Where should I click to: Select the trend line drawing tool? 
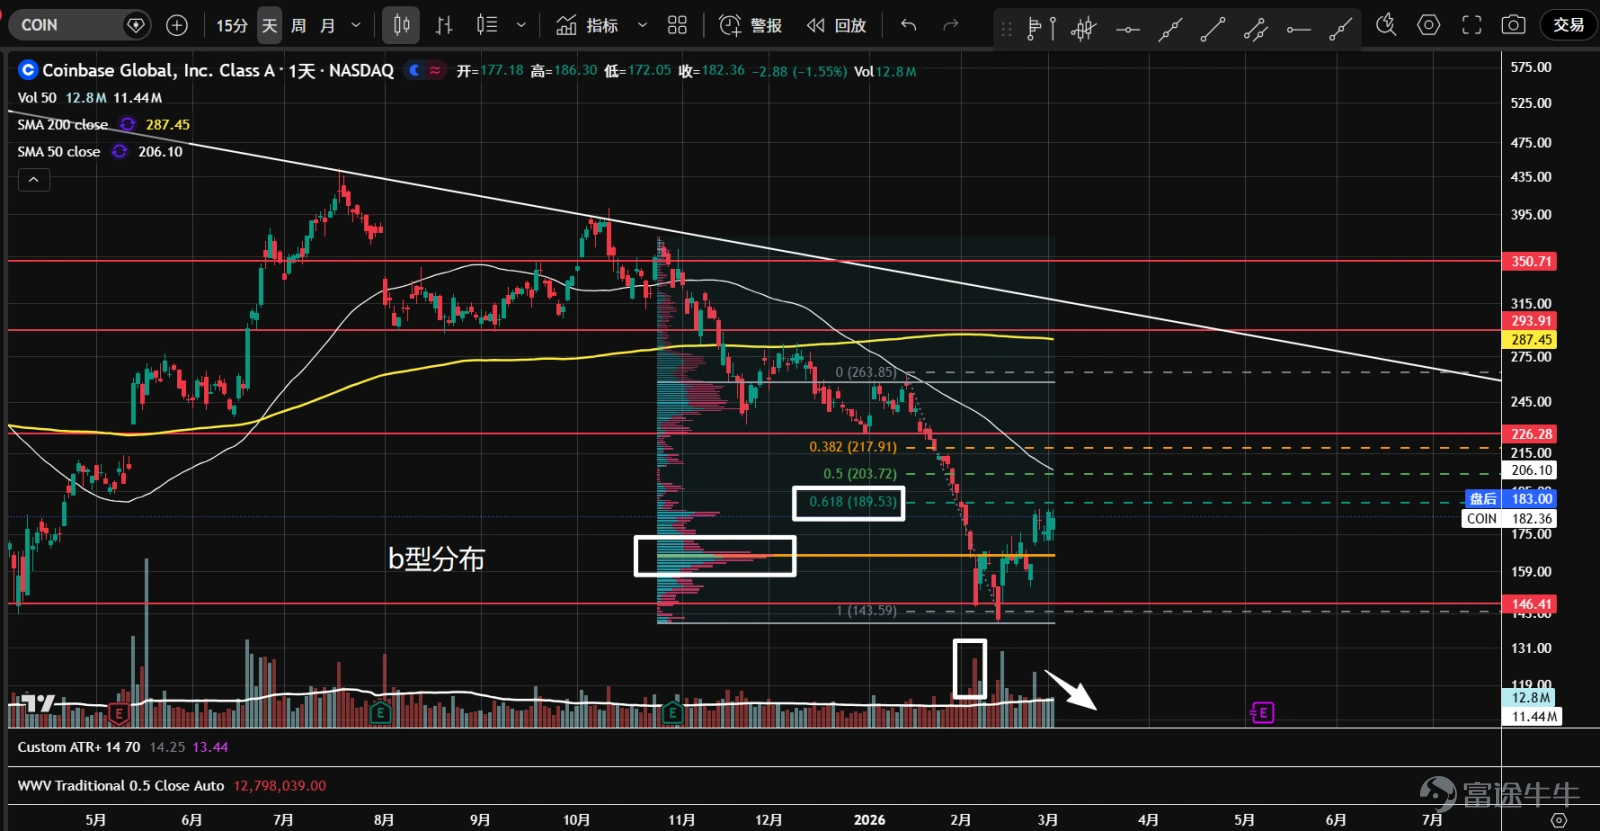point(1213,28)
